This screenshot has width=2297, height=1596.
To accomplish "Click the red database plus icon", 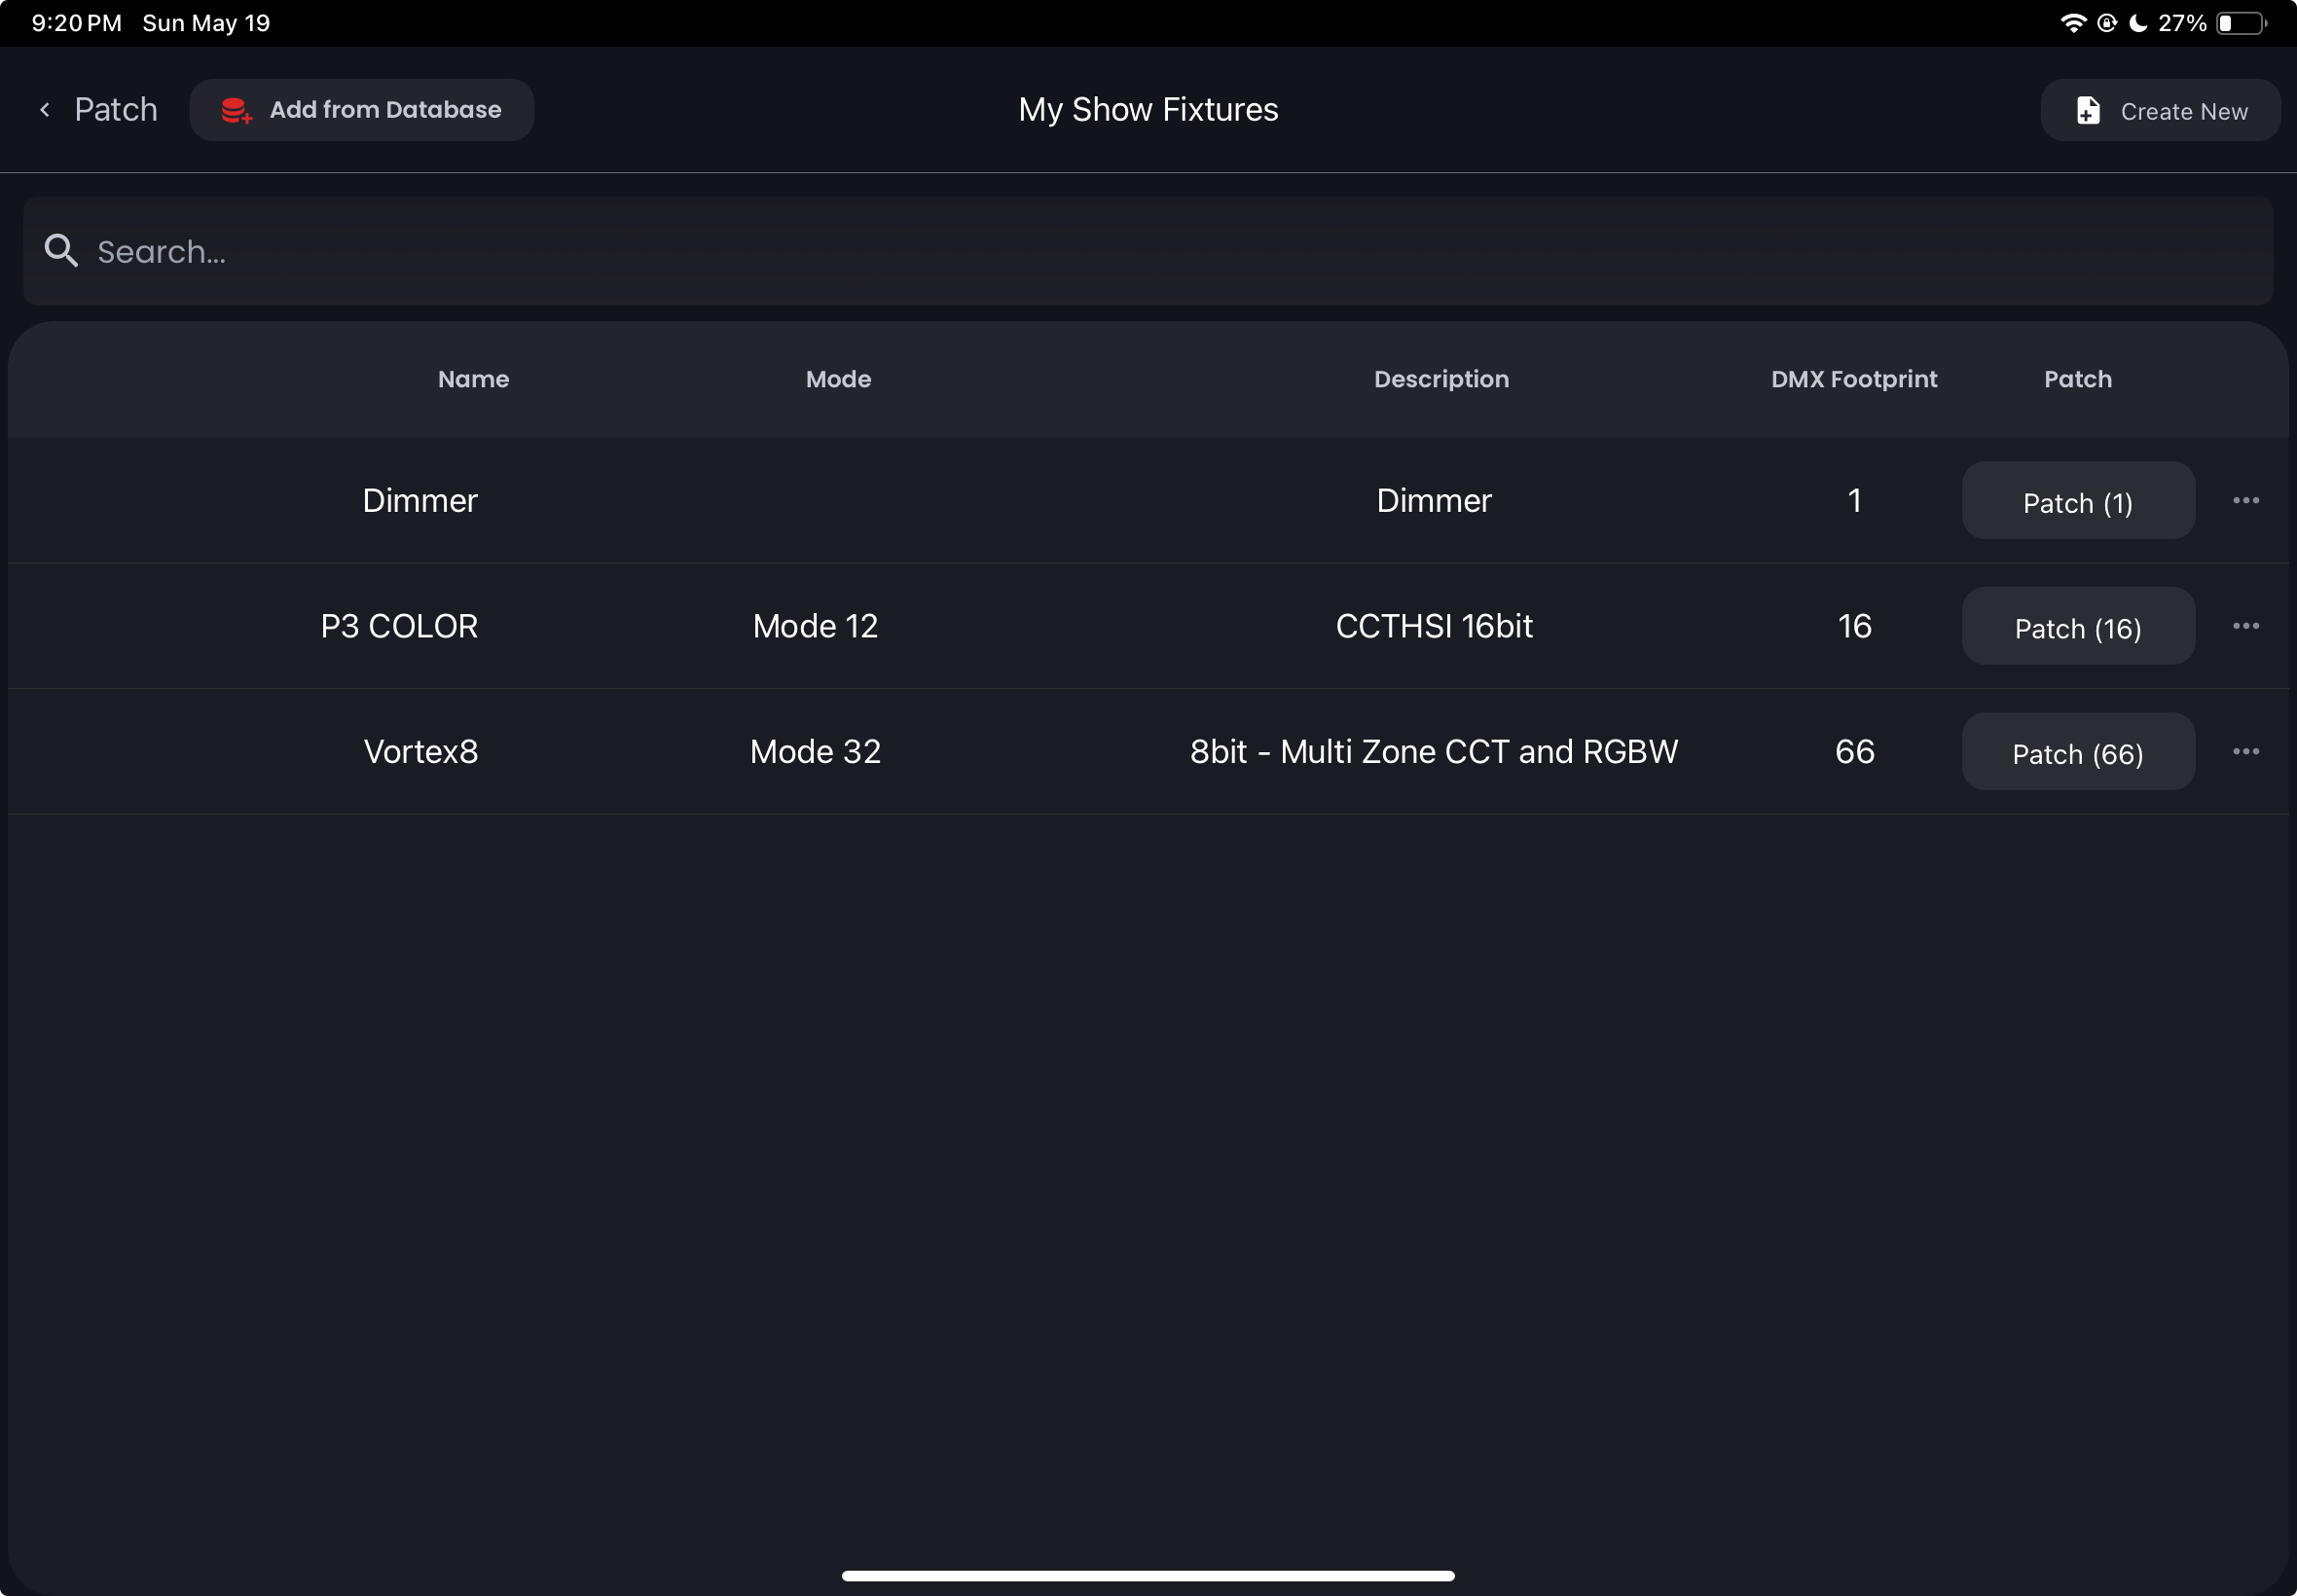I will point(236,110).
